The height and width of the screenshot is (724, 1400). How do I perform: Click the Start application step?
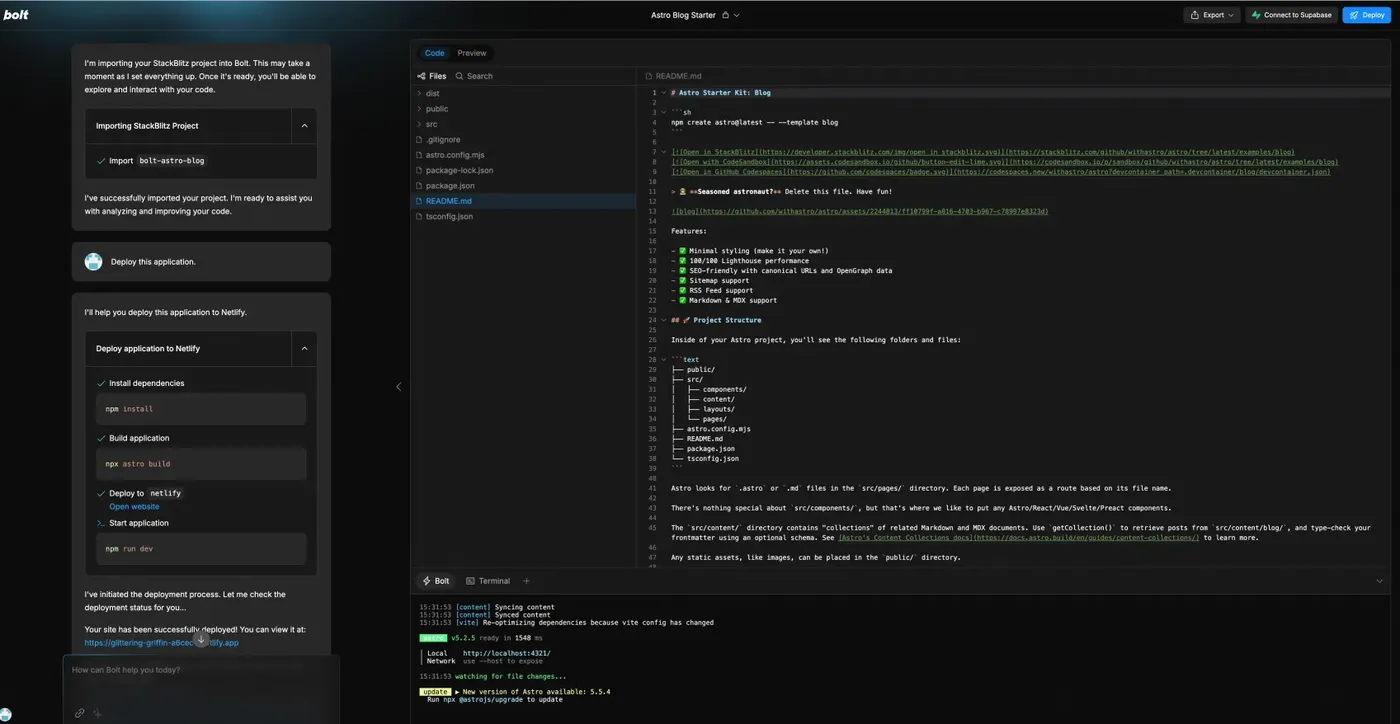tap(139, 523)
